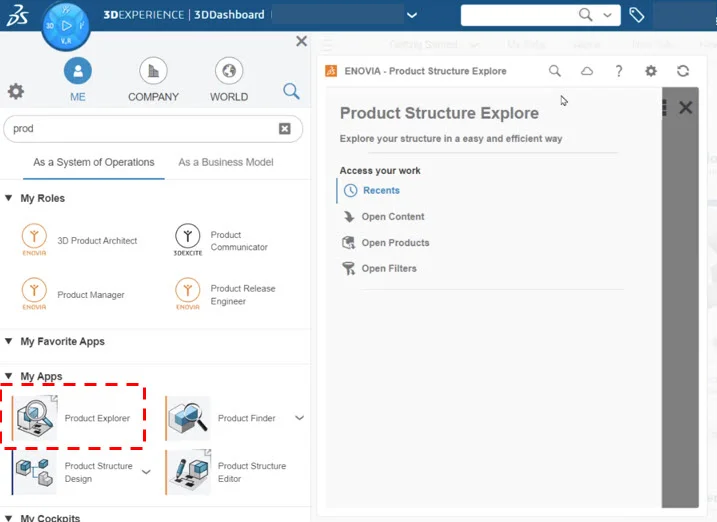This screenshot has width=717, height=522.
Task: Expand the Product Finder dropdown arrow
Action: coord(299,418)
